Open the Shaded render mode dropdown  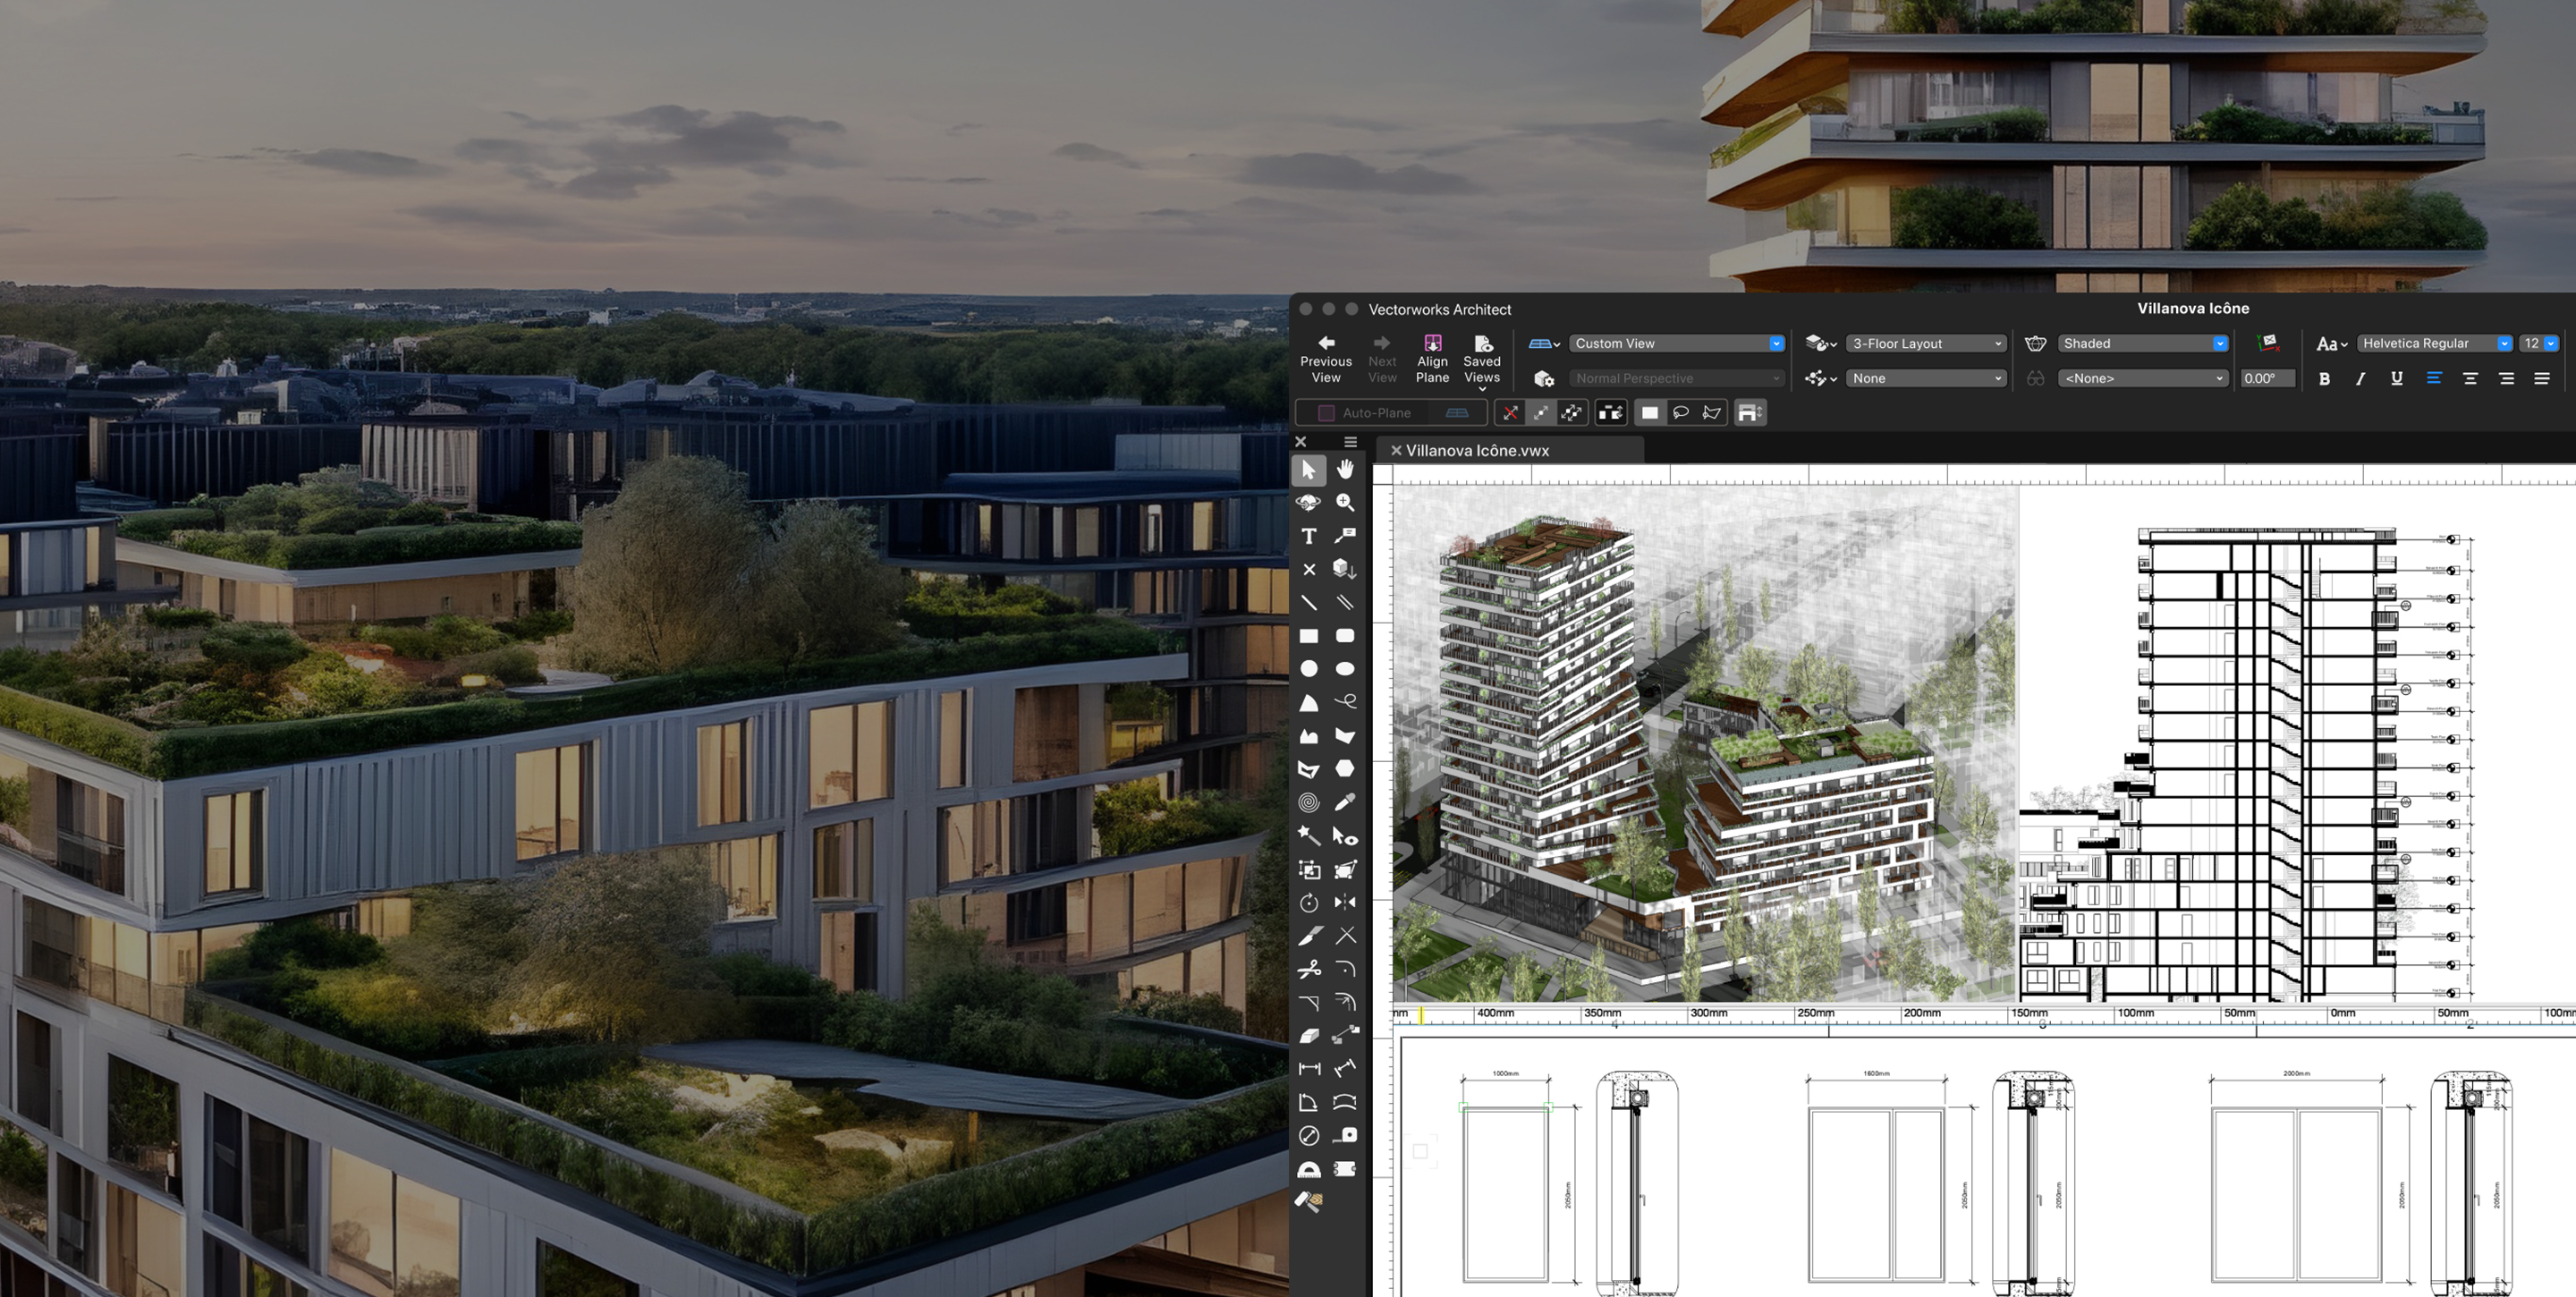(x=2143, y=343)
